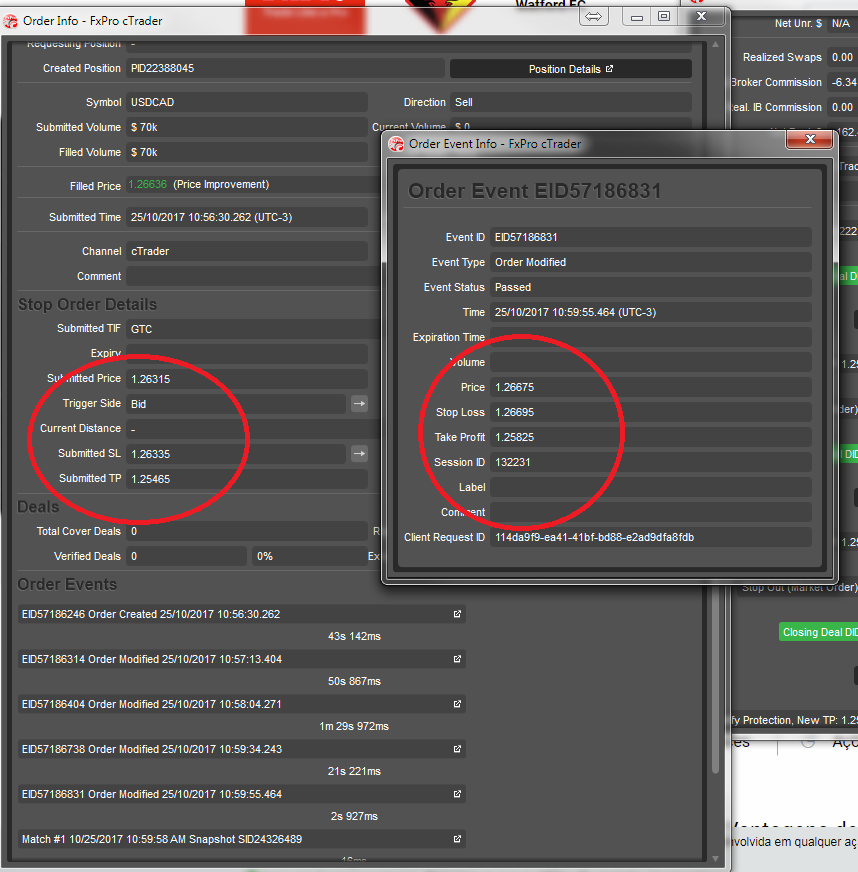Select the Total Cover Deals value 0

(134, 532)
